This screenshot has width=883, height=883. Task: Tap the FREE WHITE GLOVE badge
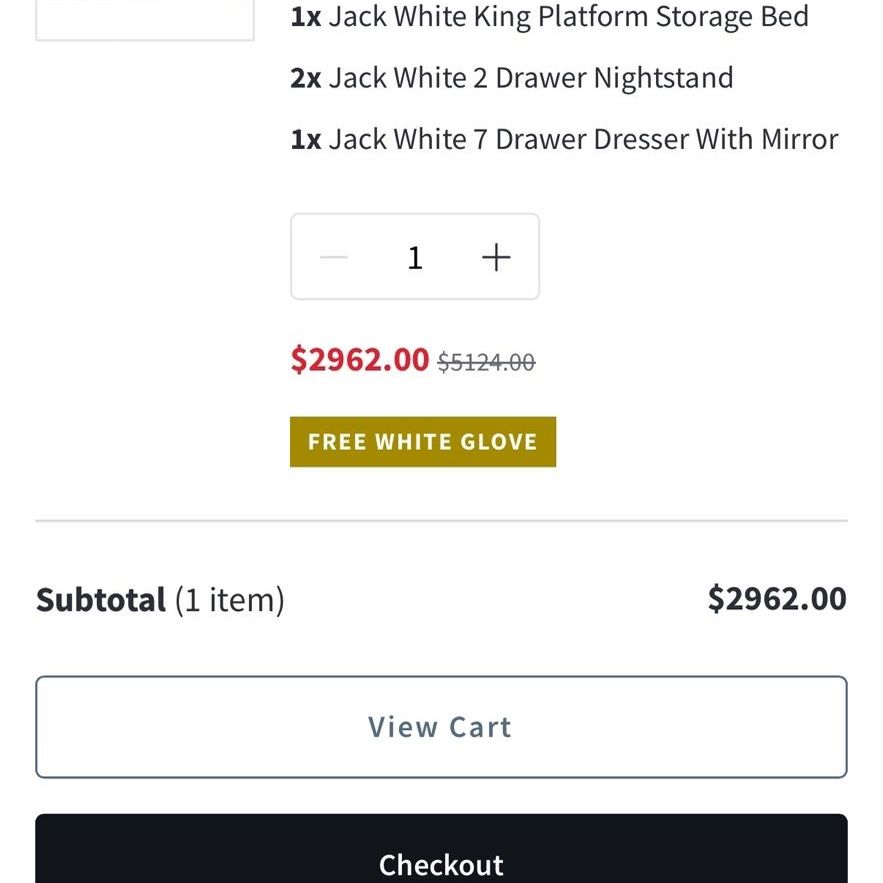423,442
